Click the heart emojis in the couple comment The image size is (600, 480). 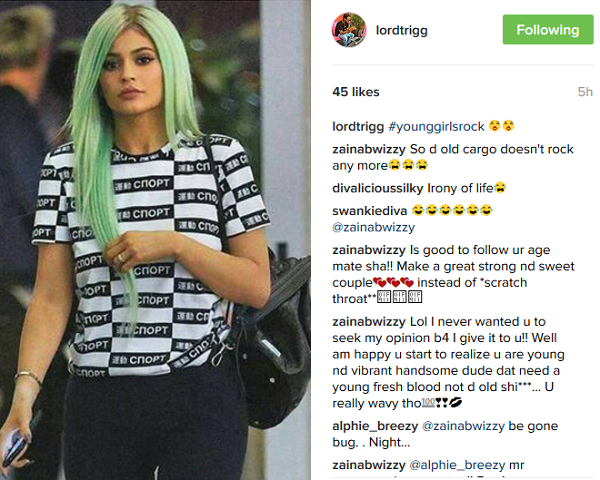(x=393, y=283)
